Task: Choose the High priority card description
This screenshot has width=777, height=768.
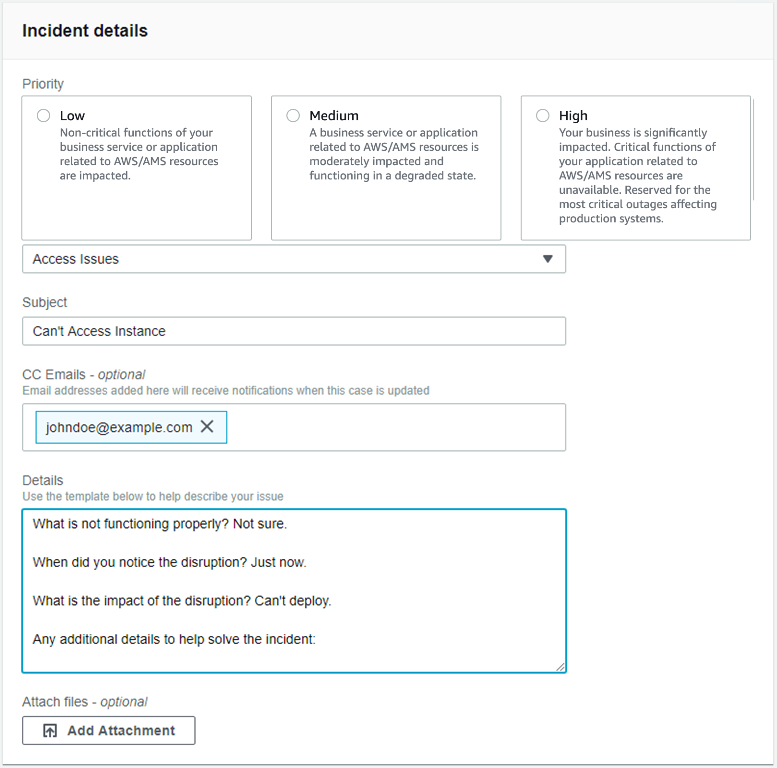Action: click(x=638, y=175)
